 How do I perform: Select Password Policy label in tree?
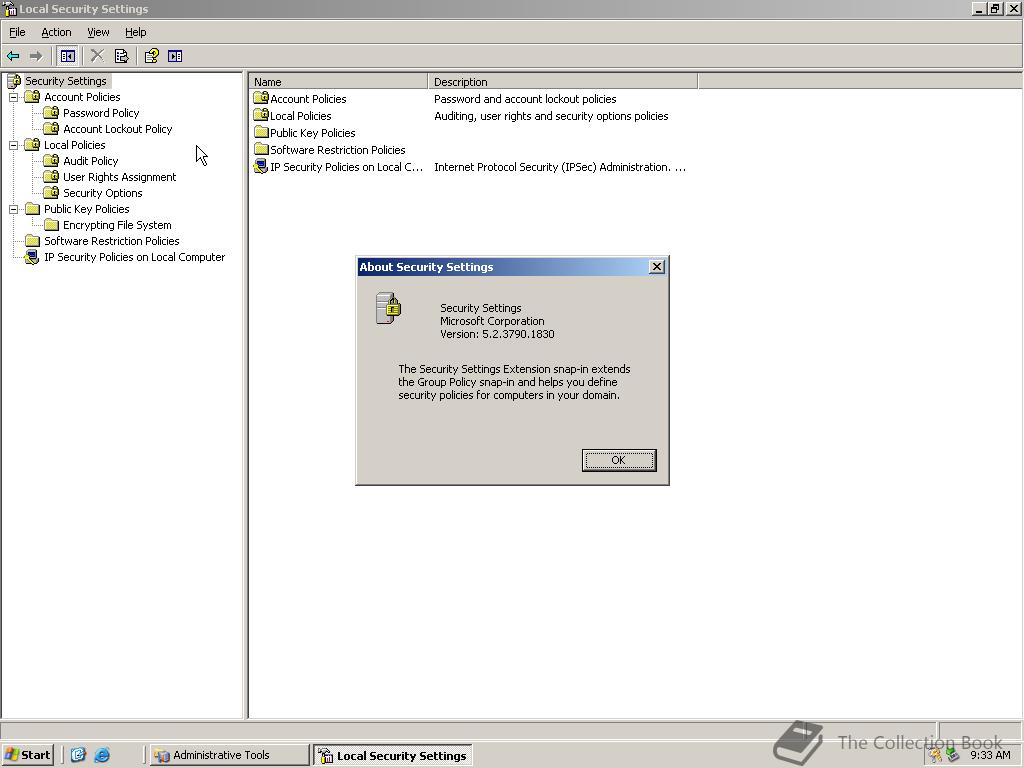(101, 113)
